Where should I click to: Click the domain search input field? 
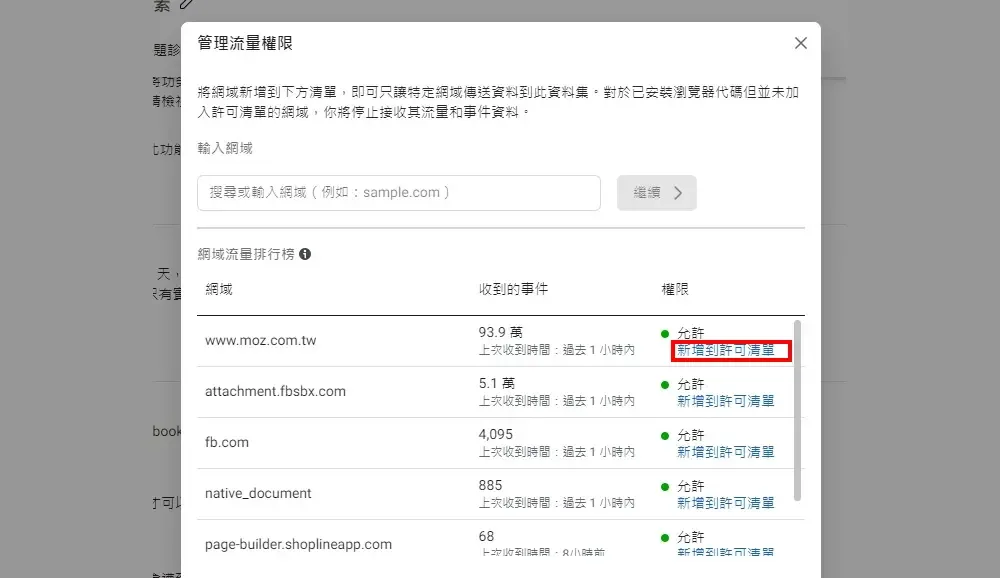[x=399, y=193]
